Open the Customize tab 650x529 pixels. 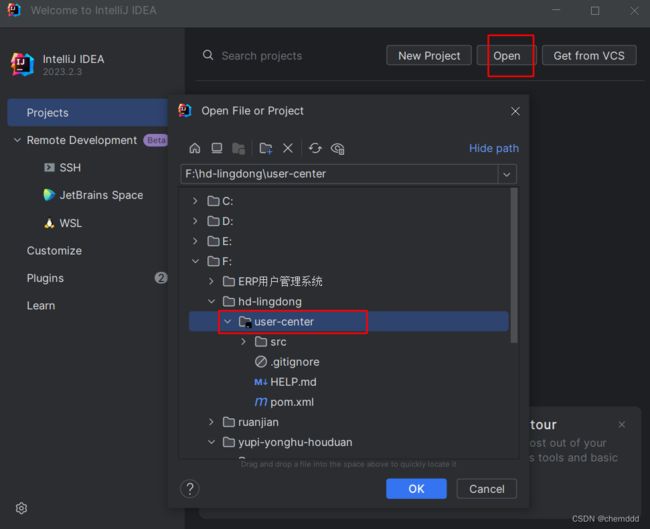point(54,250)
